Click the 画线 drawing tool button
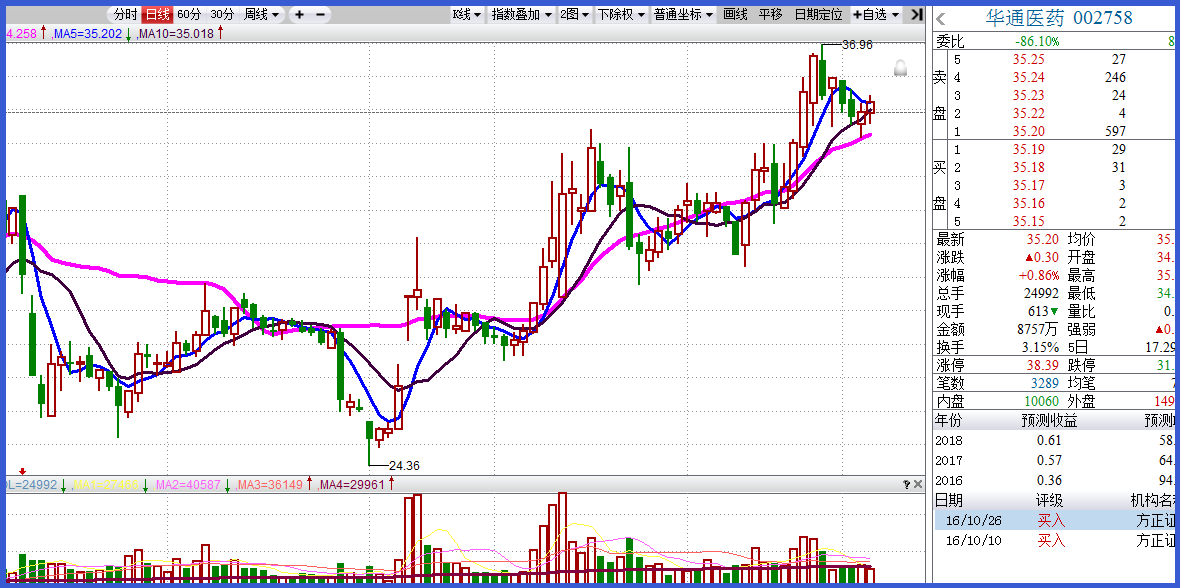This screenshot has width=1180, height=588. coord(735,14)
